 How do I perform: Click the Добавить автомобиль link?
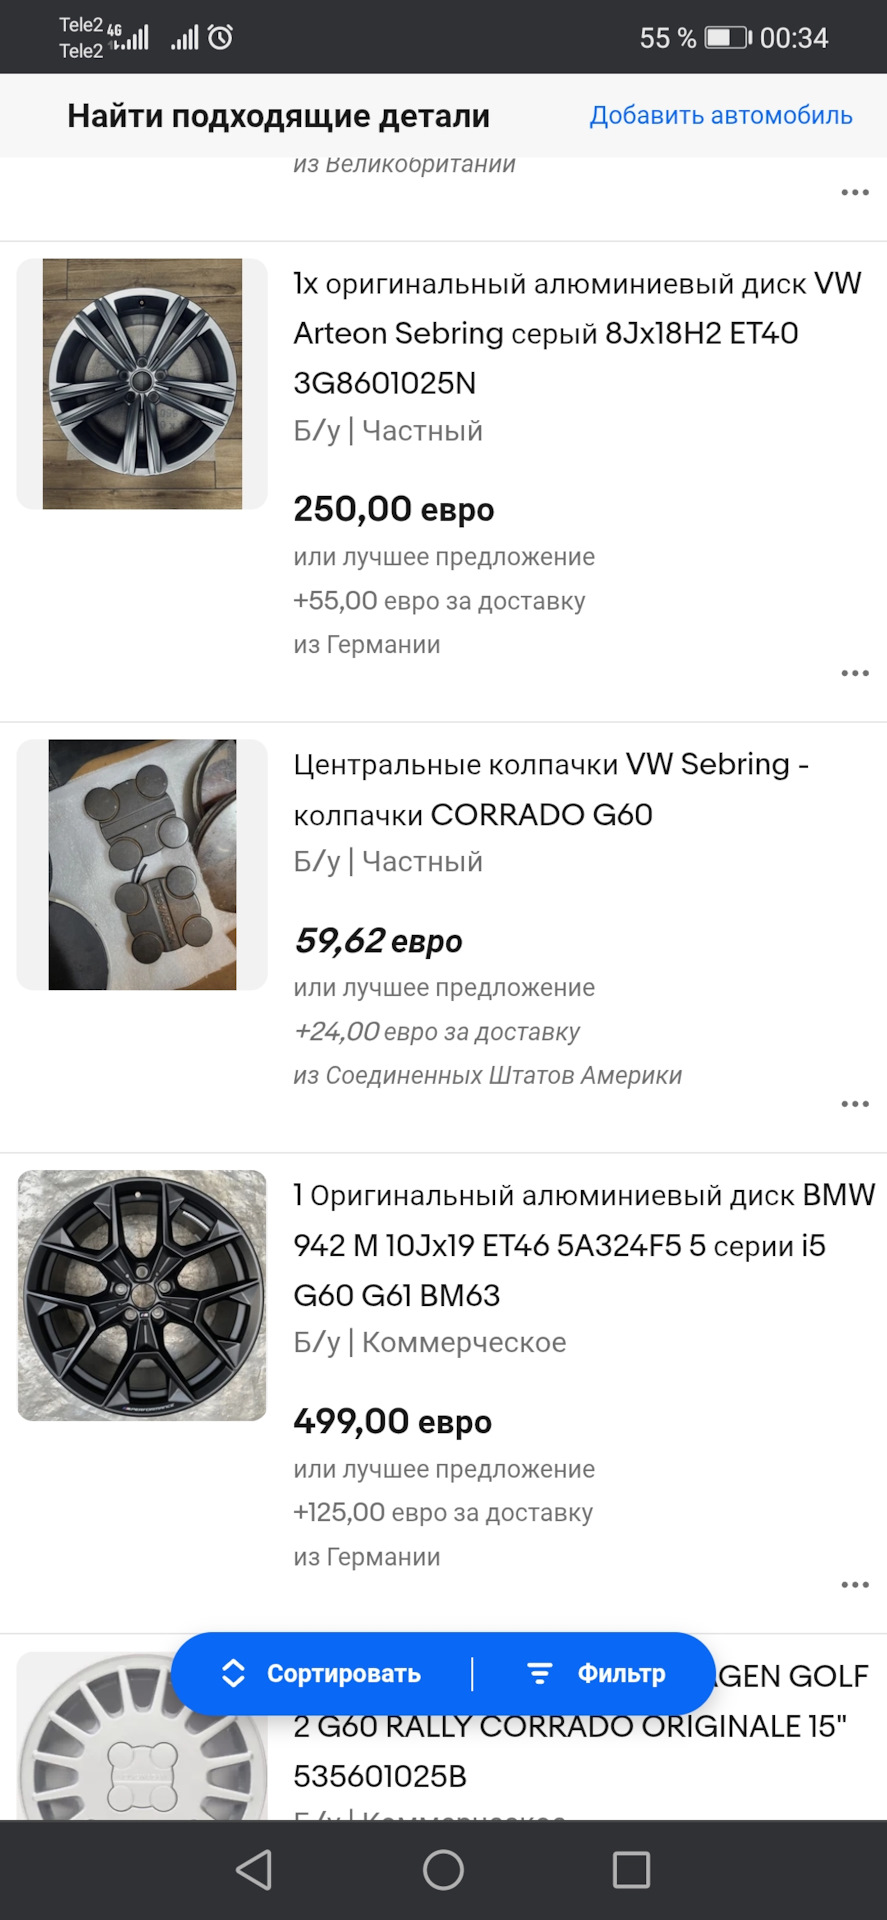point(720,116)
